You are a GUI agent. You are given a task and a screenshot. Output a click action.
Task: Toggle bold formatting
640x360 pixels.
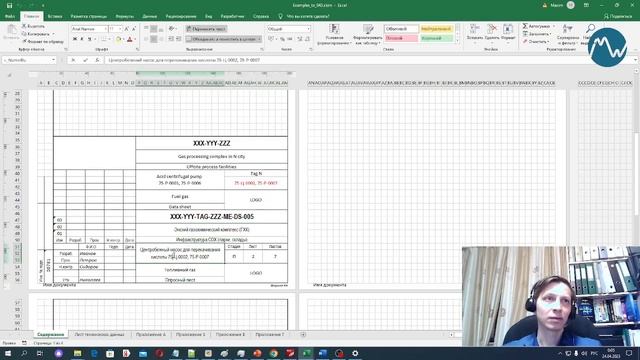click(x=75, y=39)
